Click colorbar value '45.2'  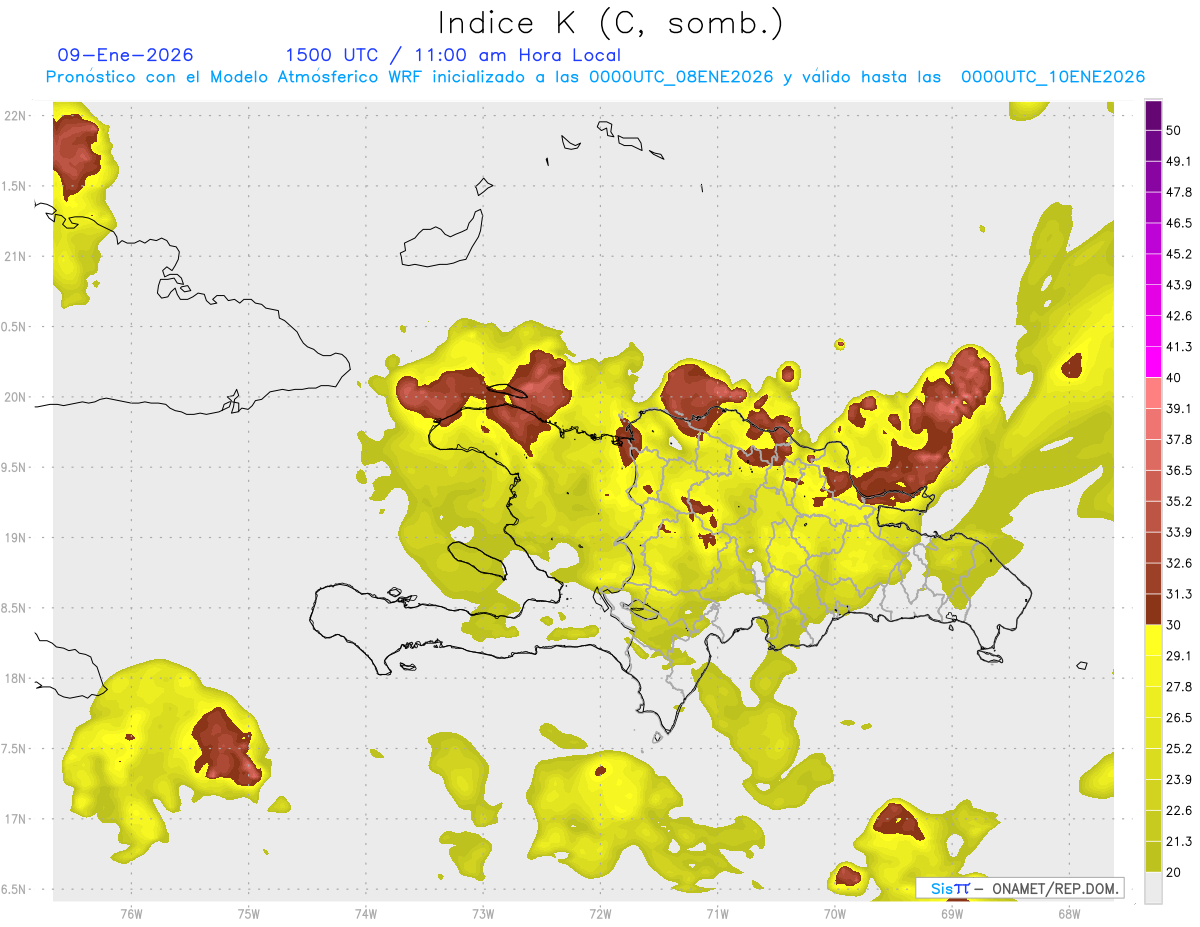coord(1179,254)
